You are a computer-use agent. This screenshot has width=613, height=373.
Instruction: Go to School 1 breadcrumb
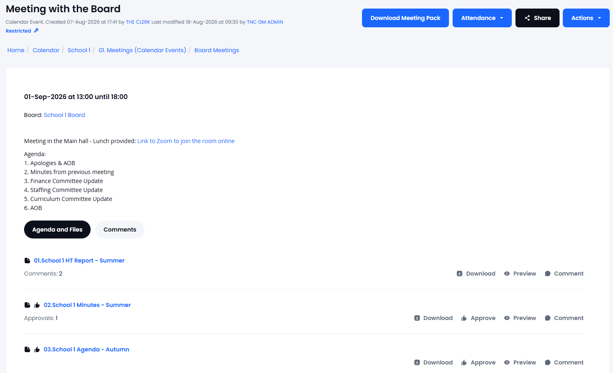coord(79,50)
